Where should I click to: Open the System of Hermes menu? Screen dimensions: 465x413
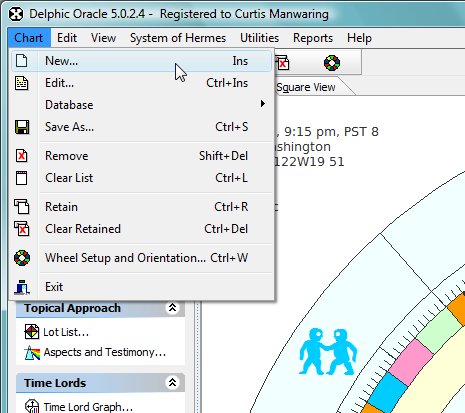(x=178, y=38)
